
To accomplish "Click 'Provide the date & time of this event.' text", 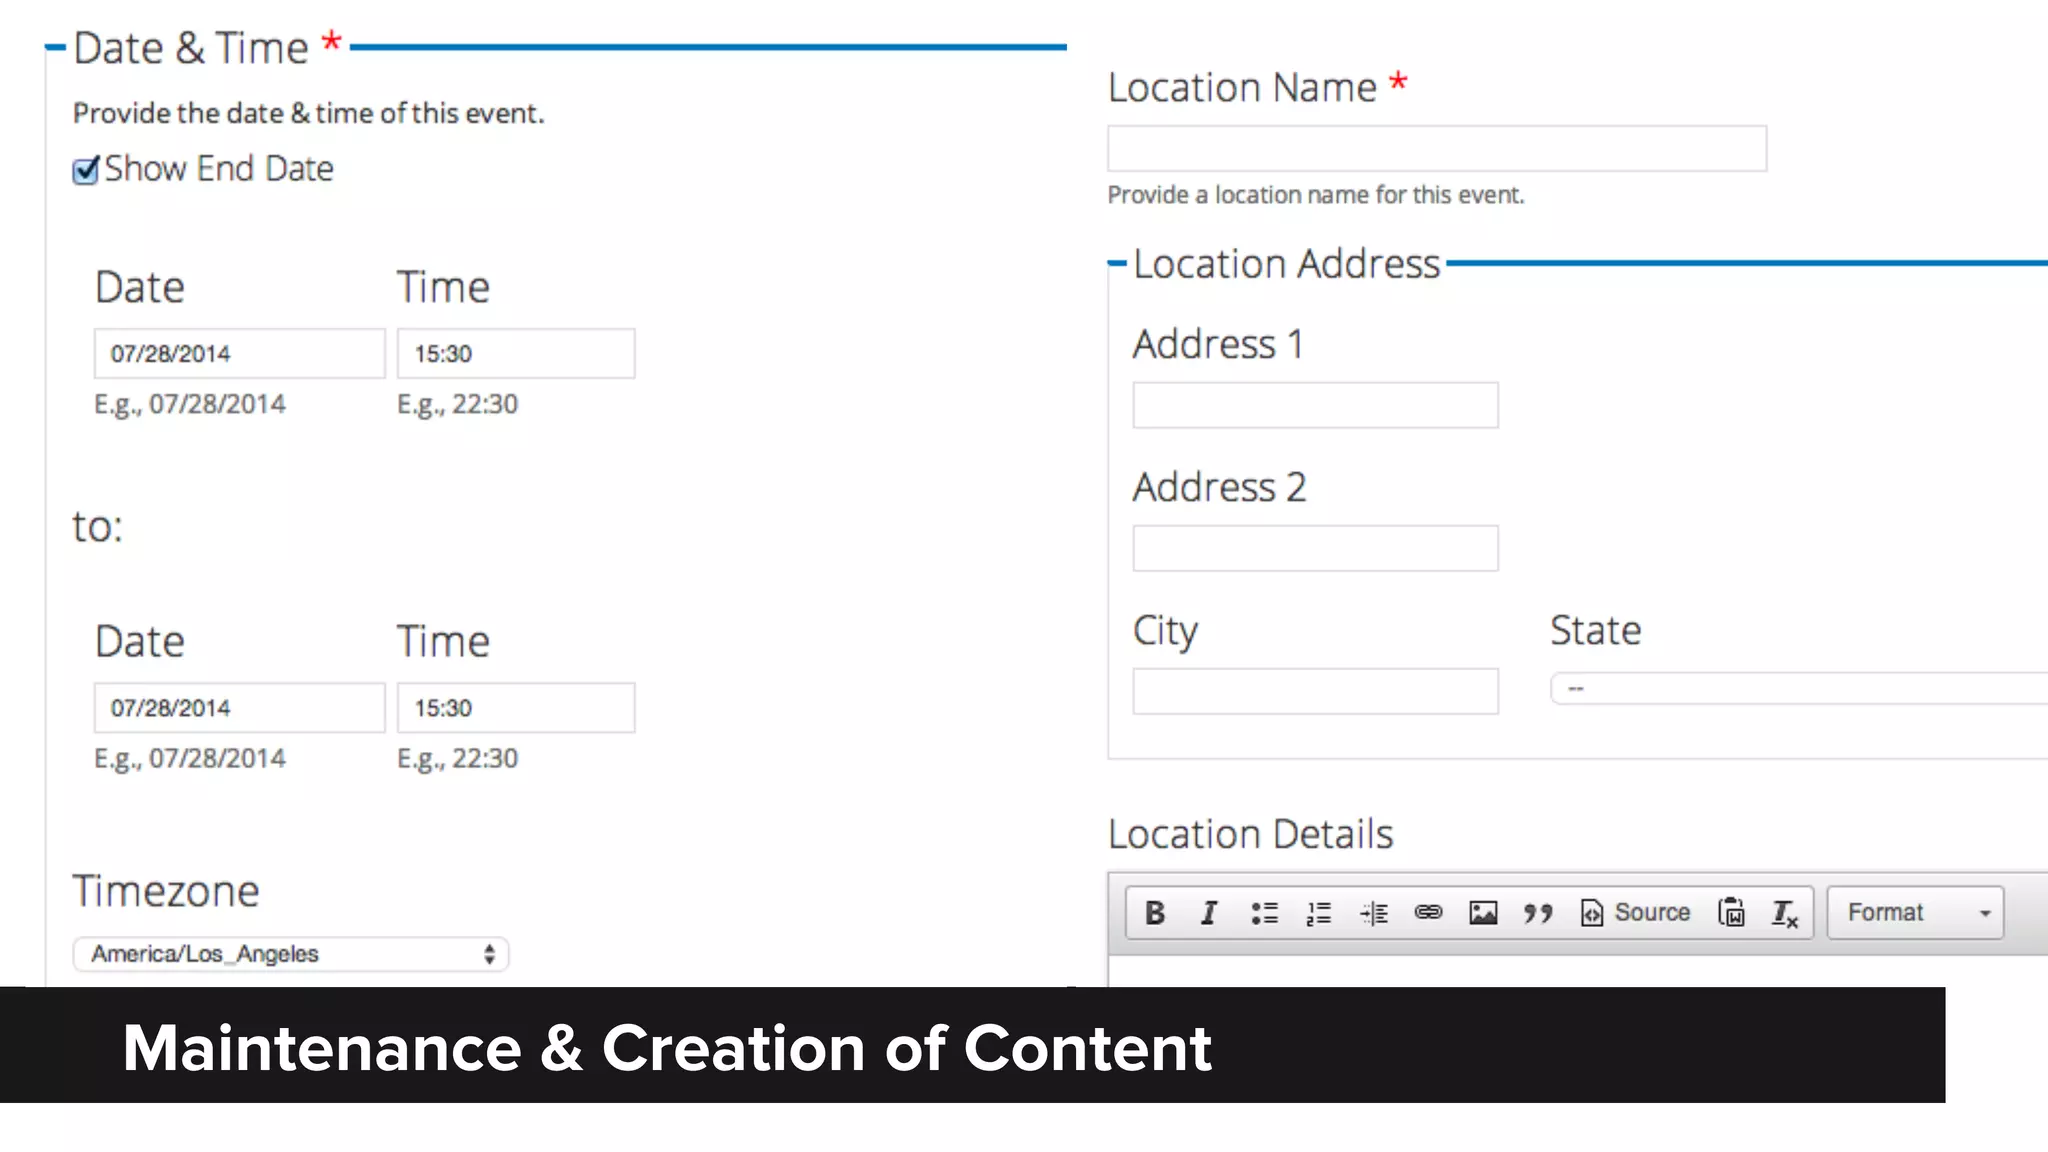I will pos(309,114).
